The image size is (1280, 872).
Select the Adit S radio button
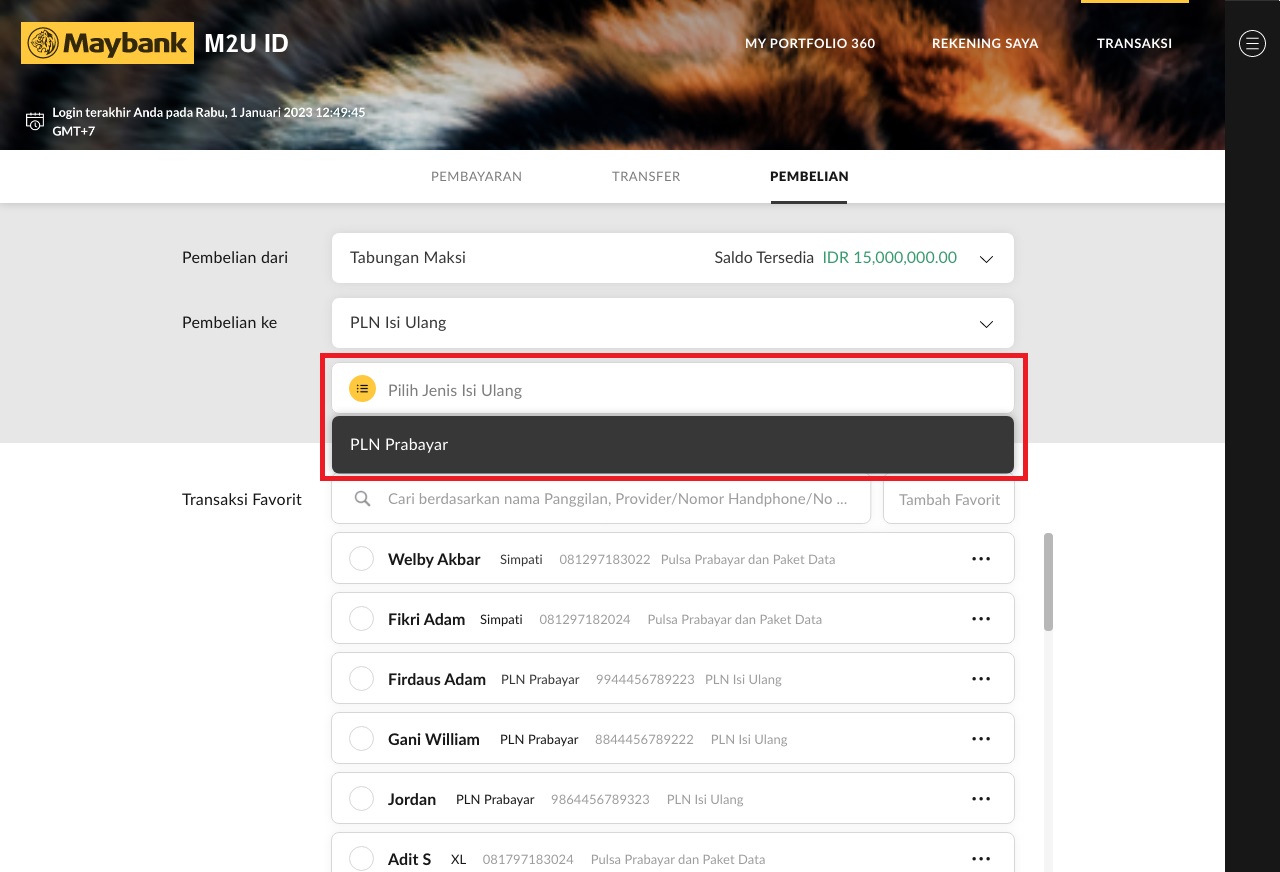click(361, 858)
